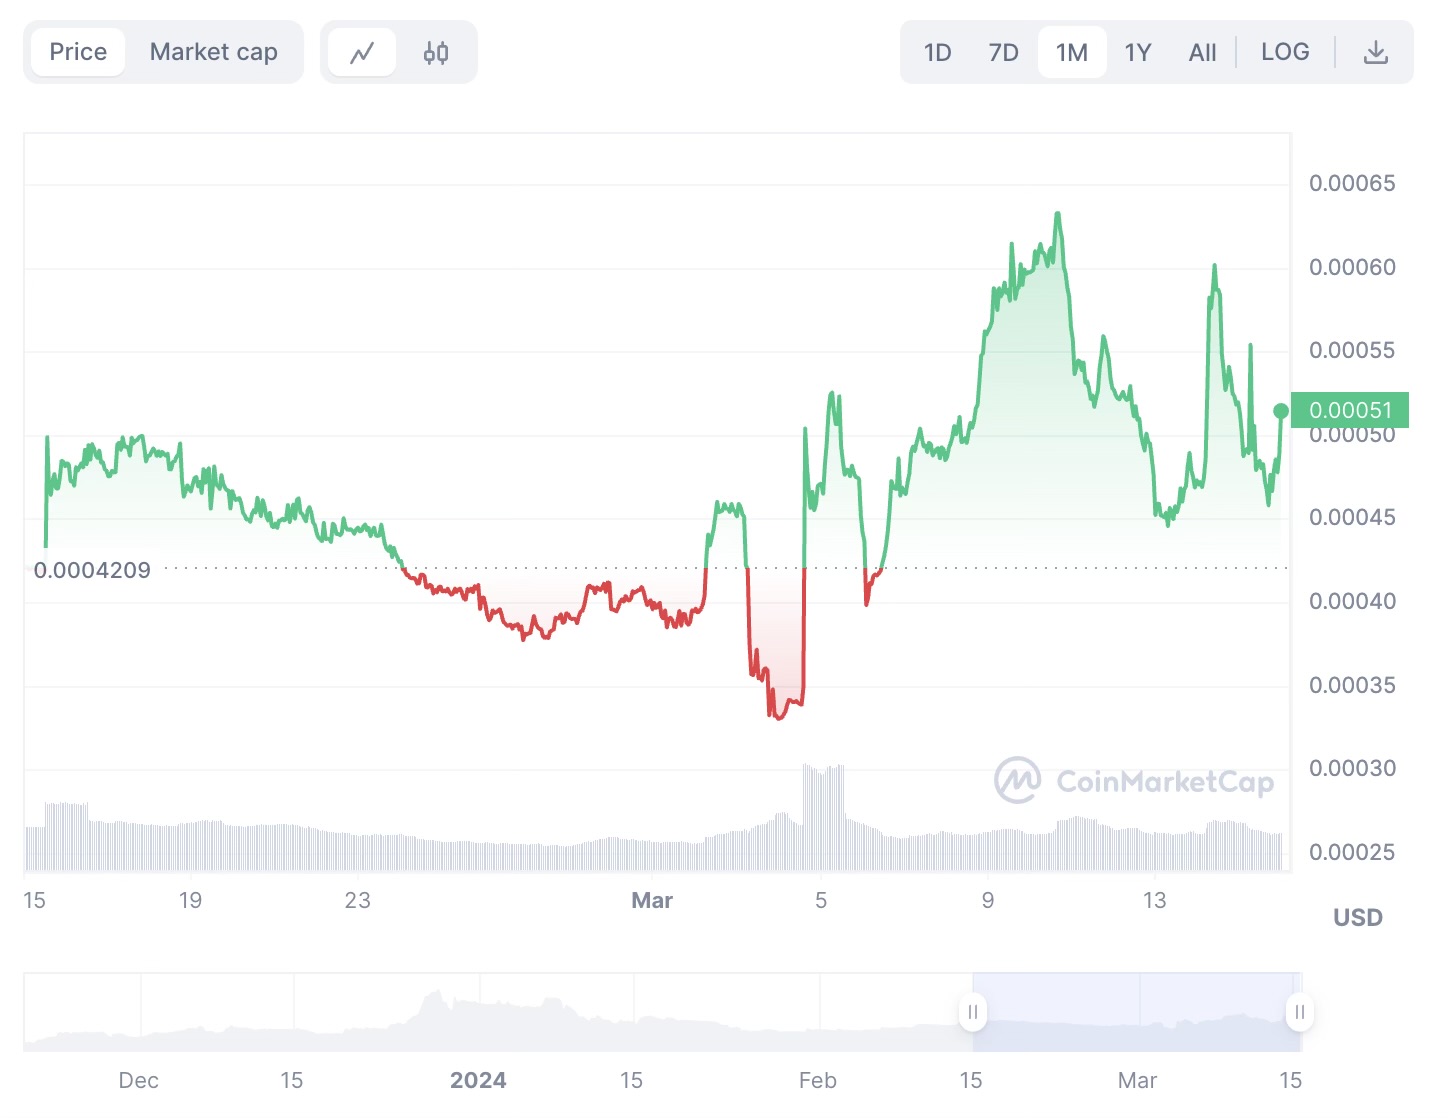1448x1118 pixels.
Task: Click the Dec label in navigator
Action: [138, 1081]
